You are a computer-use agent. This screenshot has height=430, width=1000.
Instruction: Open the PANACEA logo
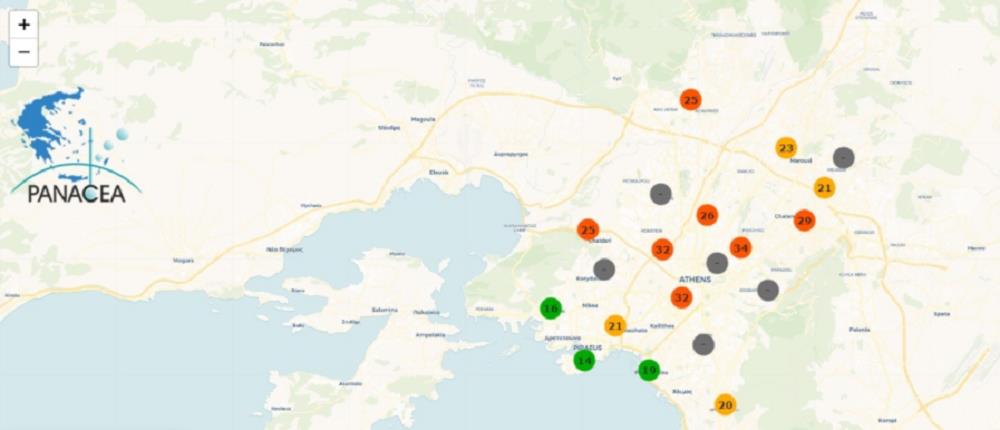click(x=70, y=148)
